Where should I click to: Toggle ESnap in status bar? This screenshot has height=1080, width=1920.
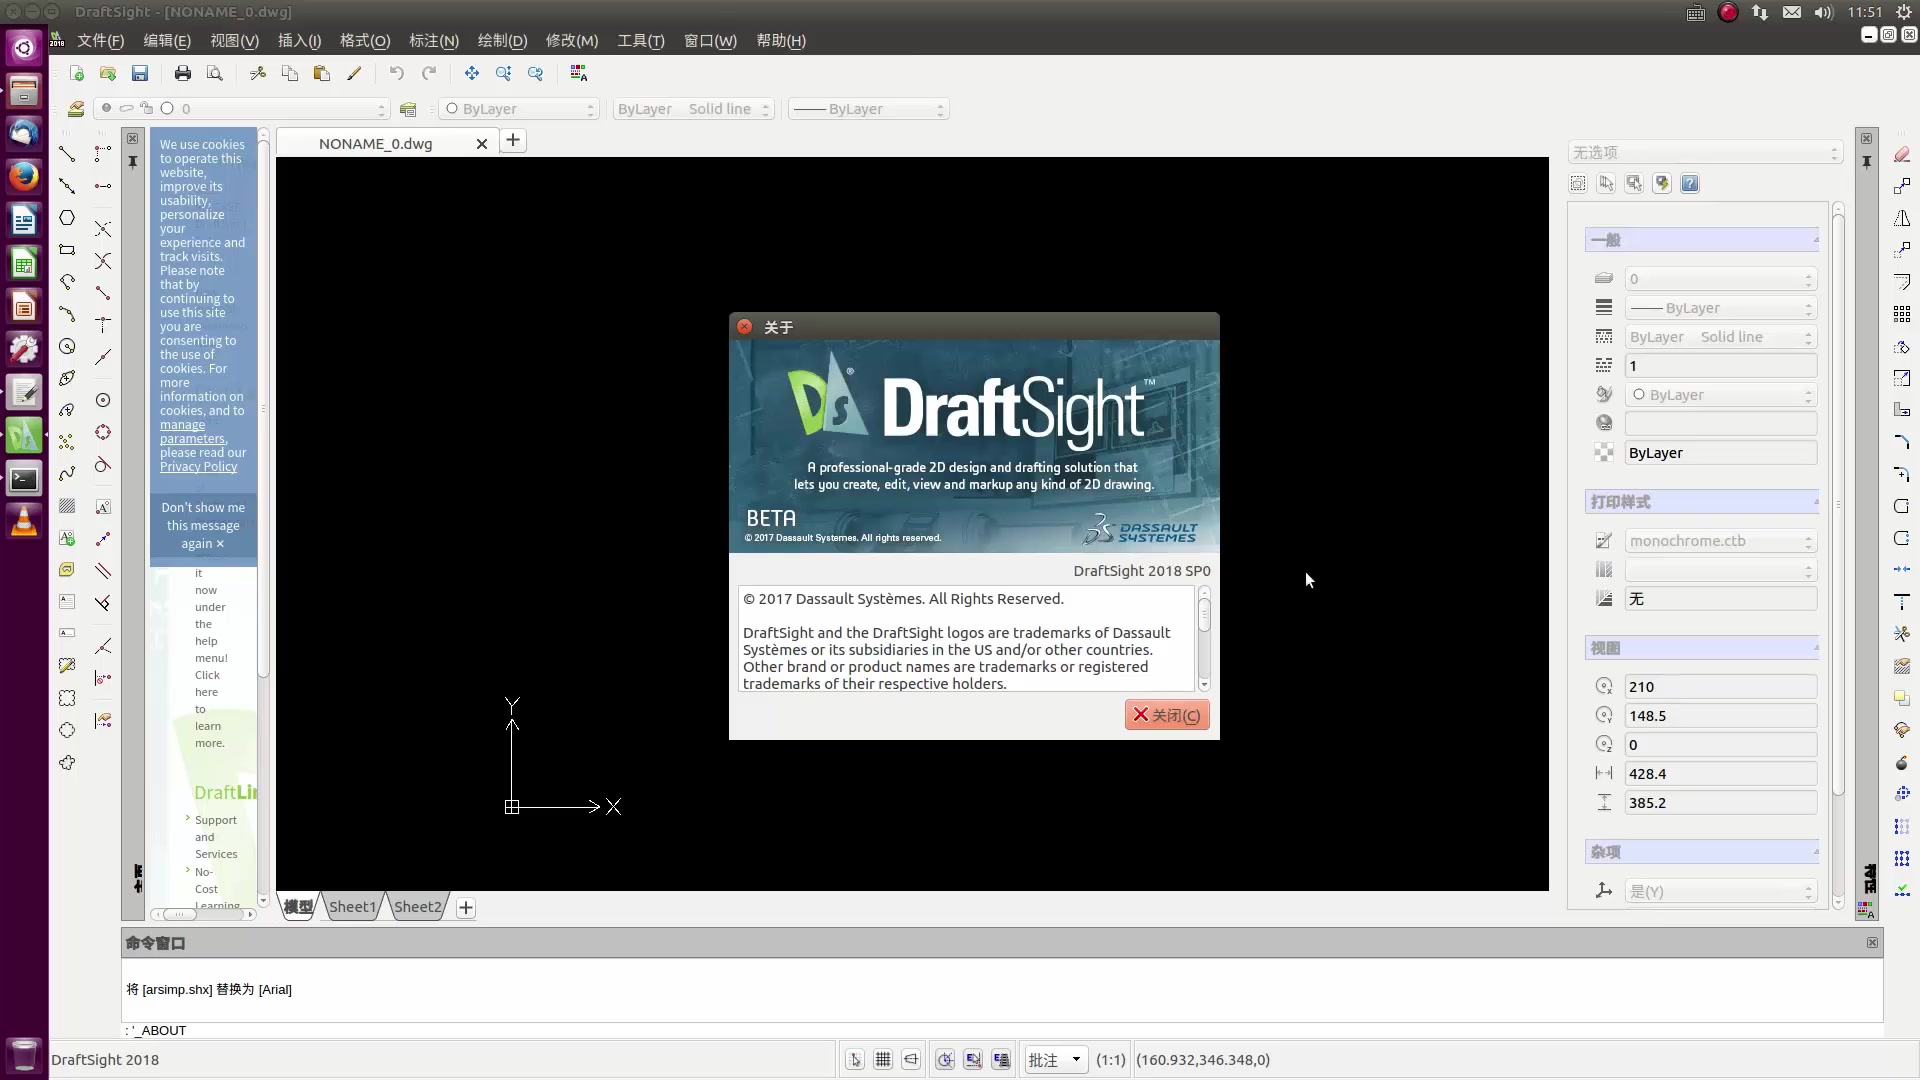[973, 1060]
